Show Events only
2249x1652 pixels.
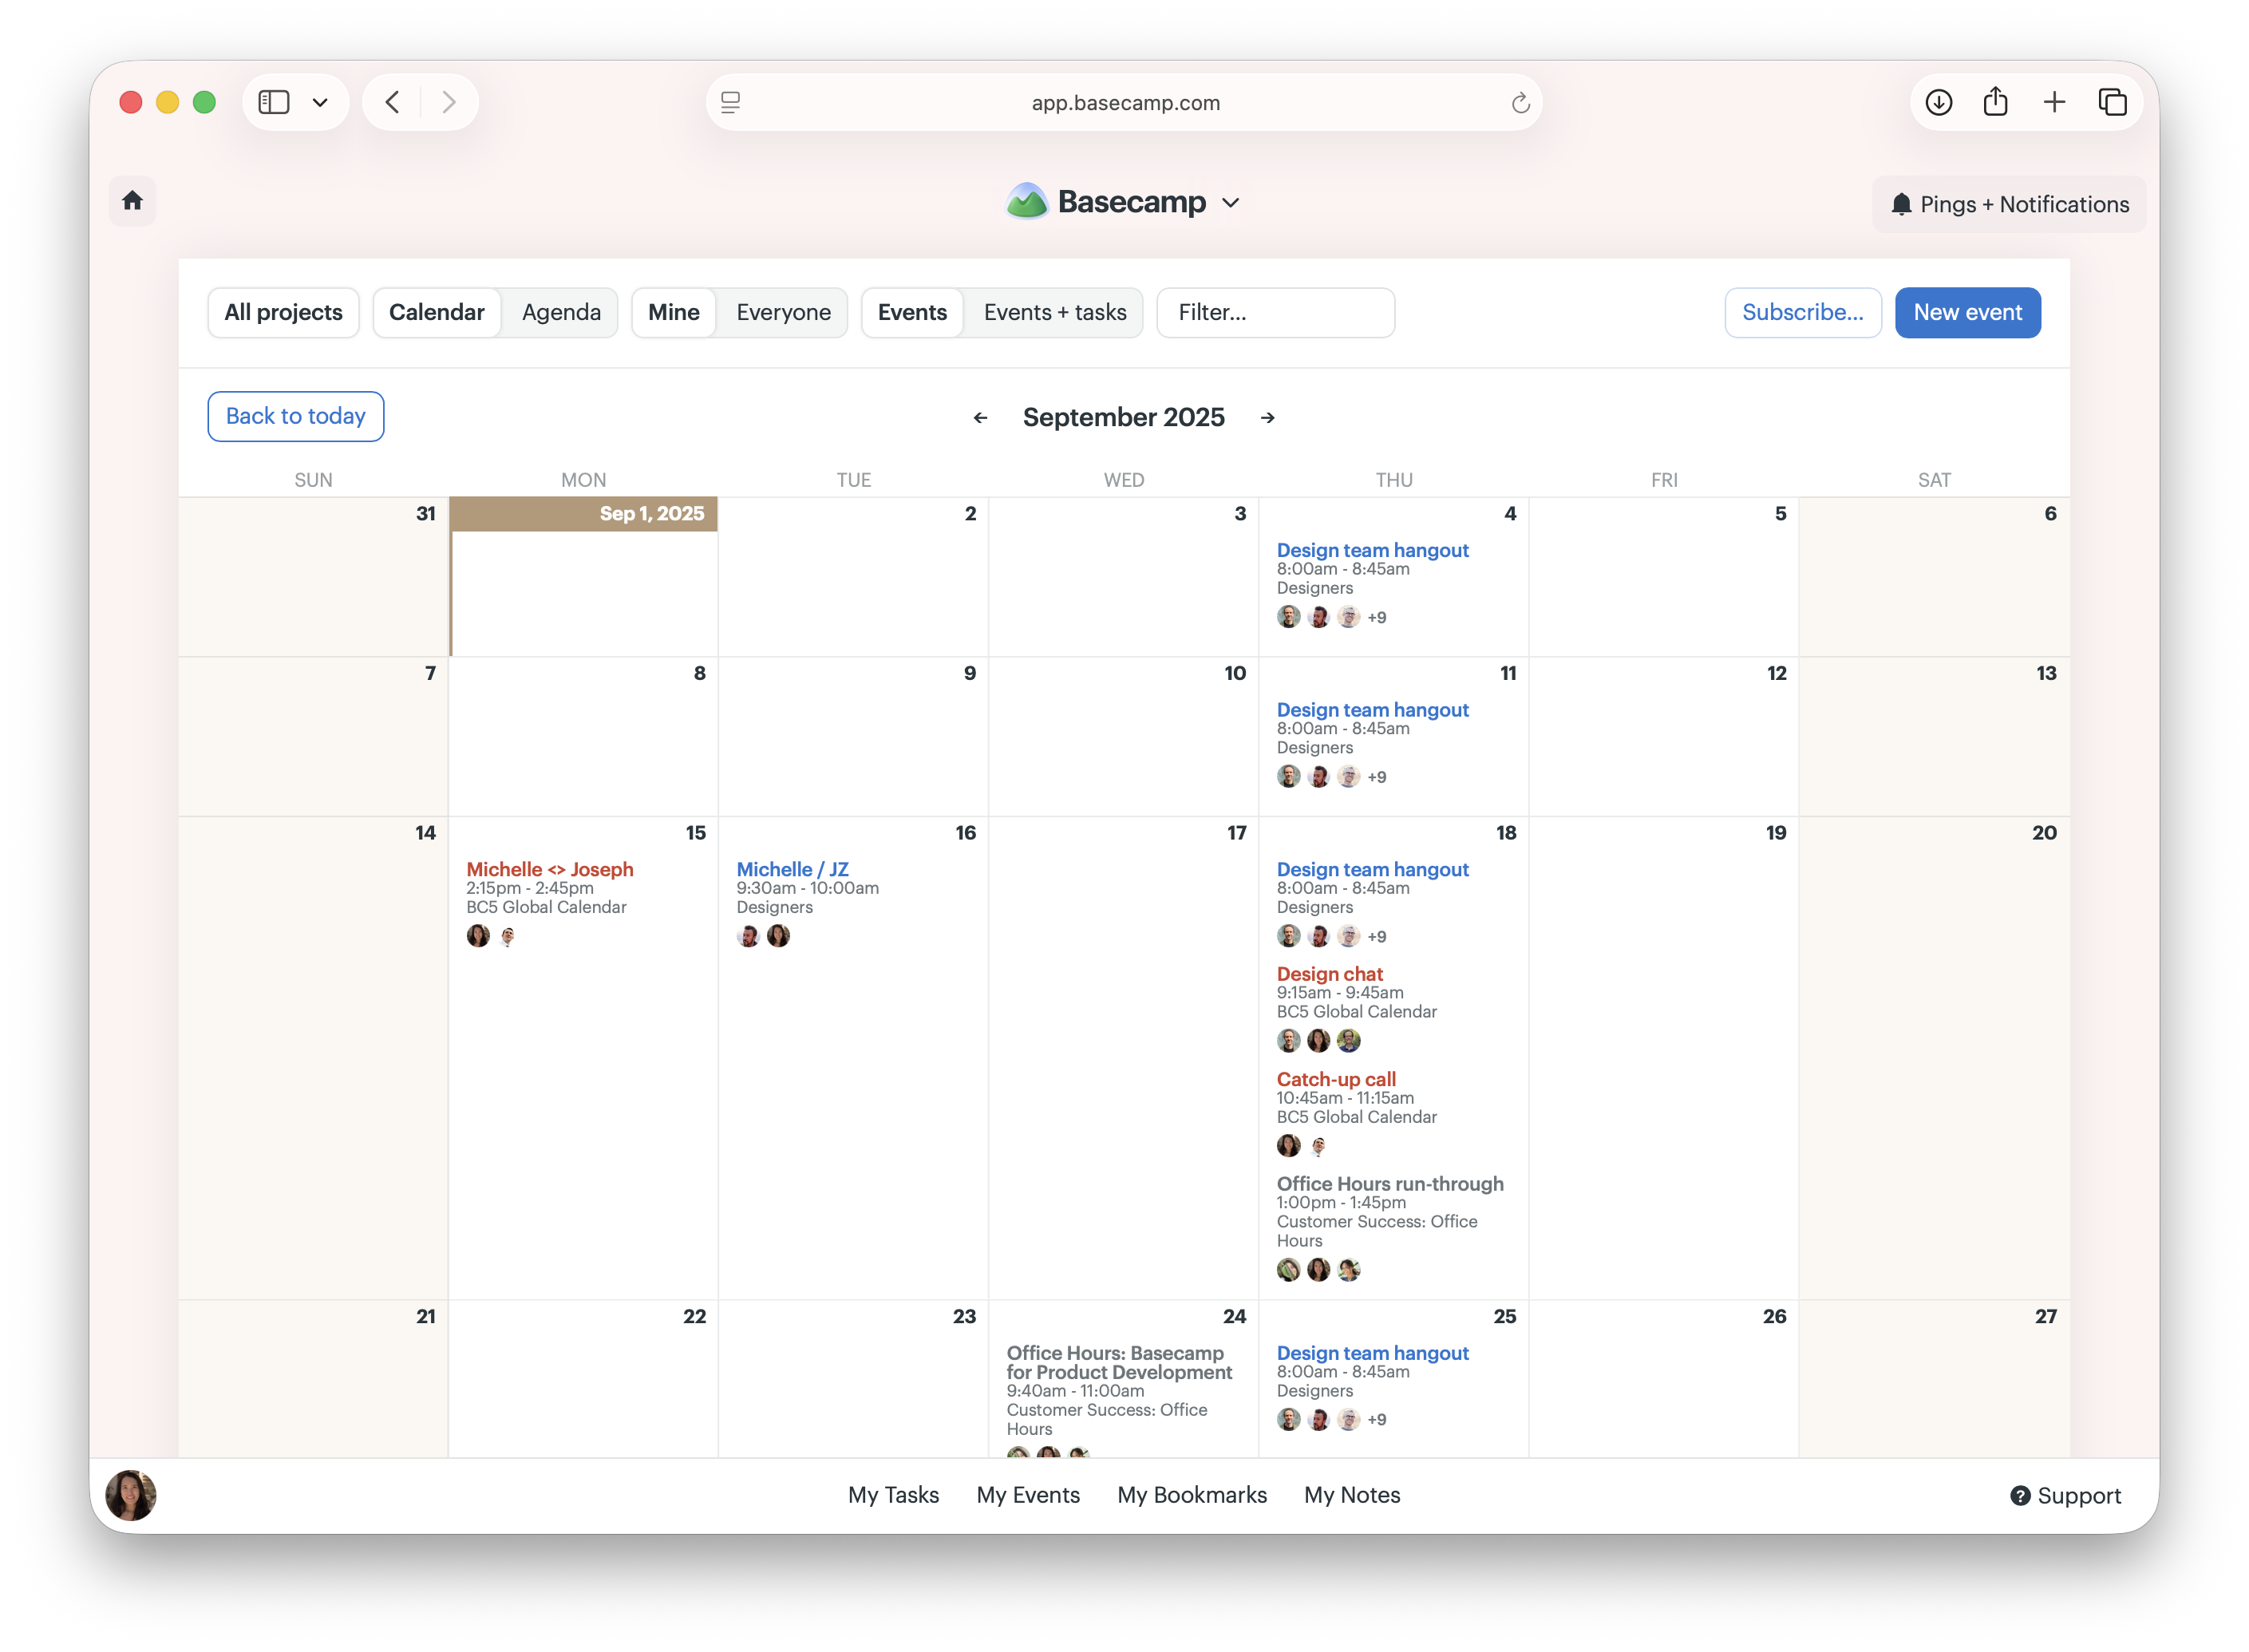pyautogui.click(x=912, y=312)
